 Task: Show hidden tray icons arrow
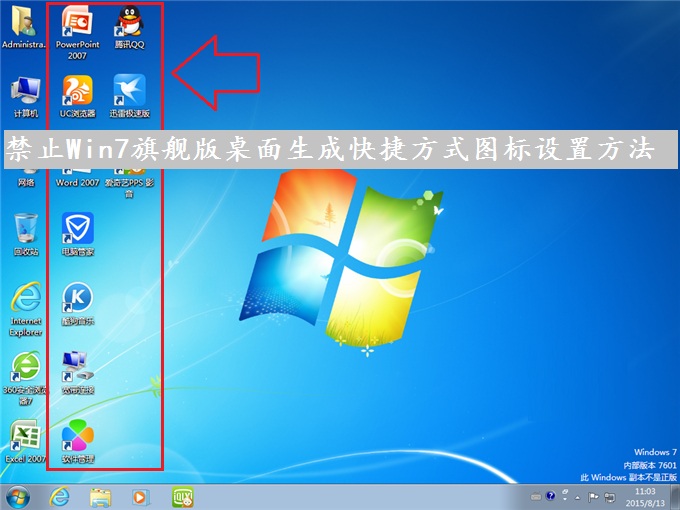(578, 497)
